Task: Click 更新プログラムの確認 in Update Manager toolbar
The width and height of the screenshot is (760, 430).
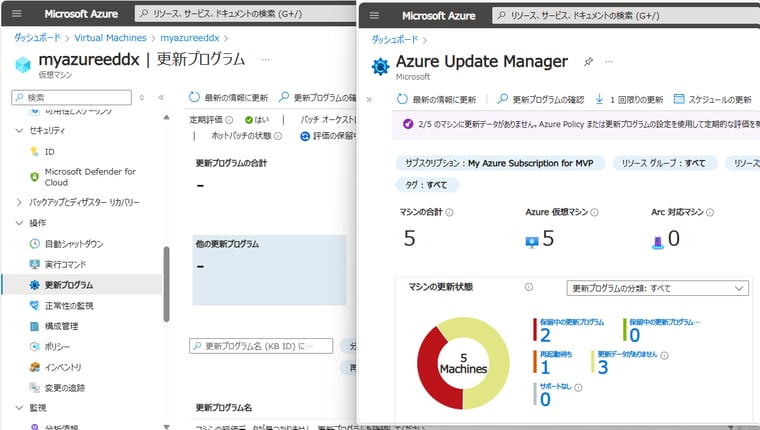Action: (x=541, y=99)
